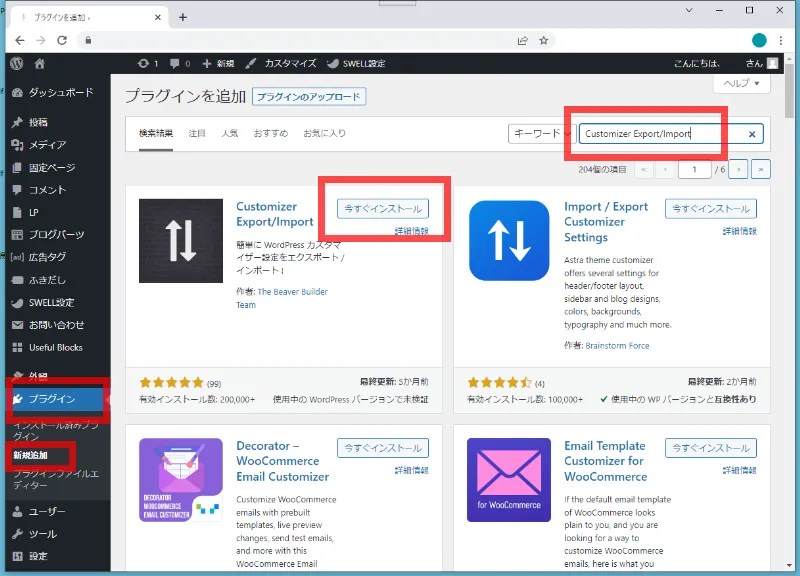Open お問い合わせ in sidebar

(x=48, y=325)
